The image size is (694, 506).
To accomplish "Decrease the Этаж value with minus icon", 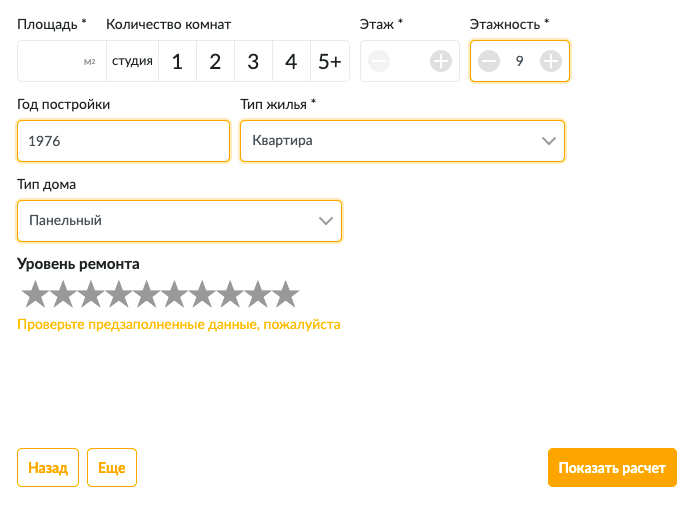I will coord(379,62).
